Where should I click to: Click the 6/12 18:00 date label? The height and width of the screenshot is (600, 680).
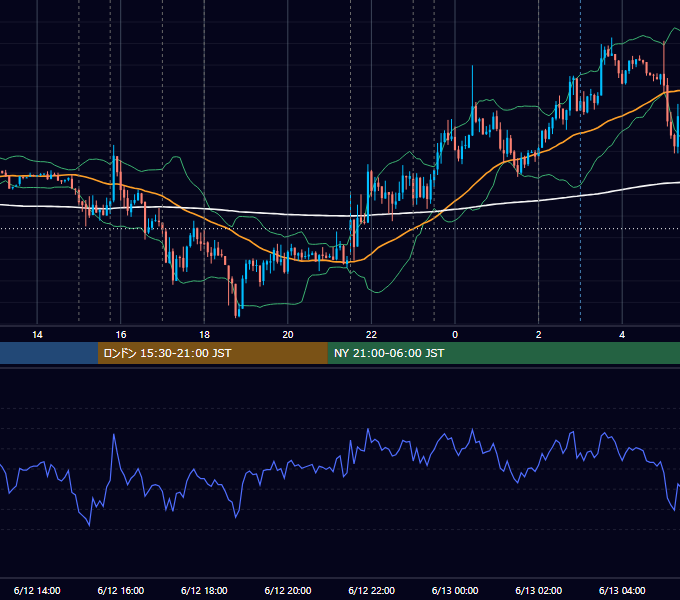pos(204,590)
